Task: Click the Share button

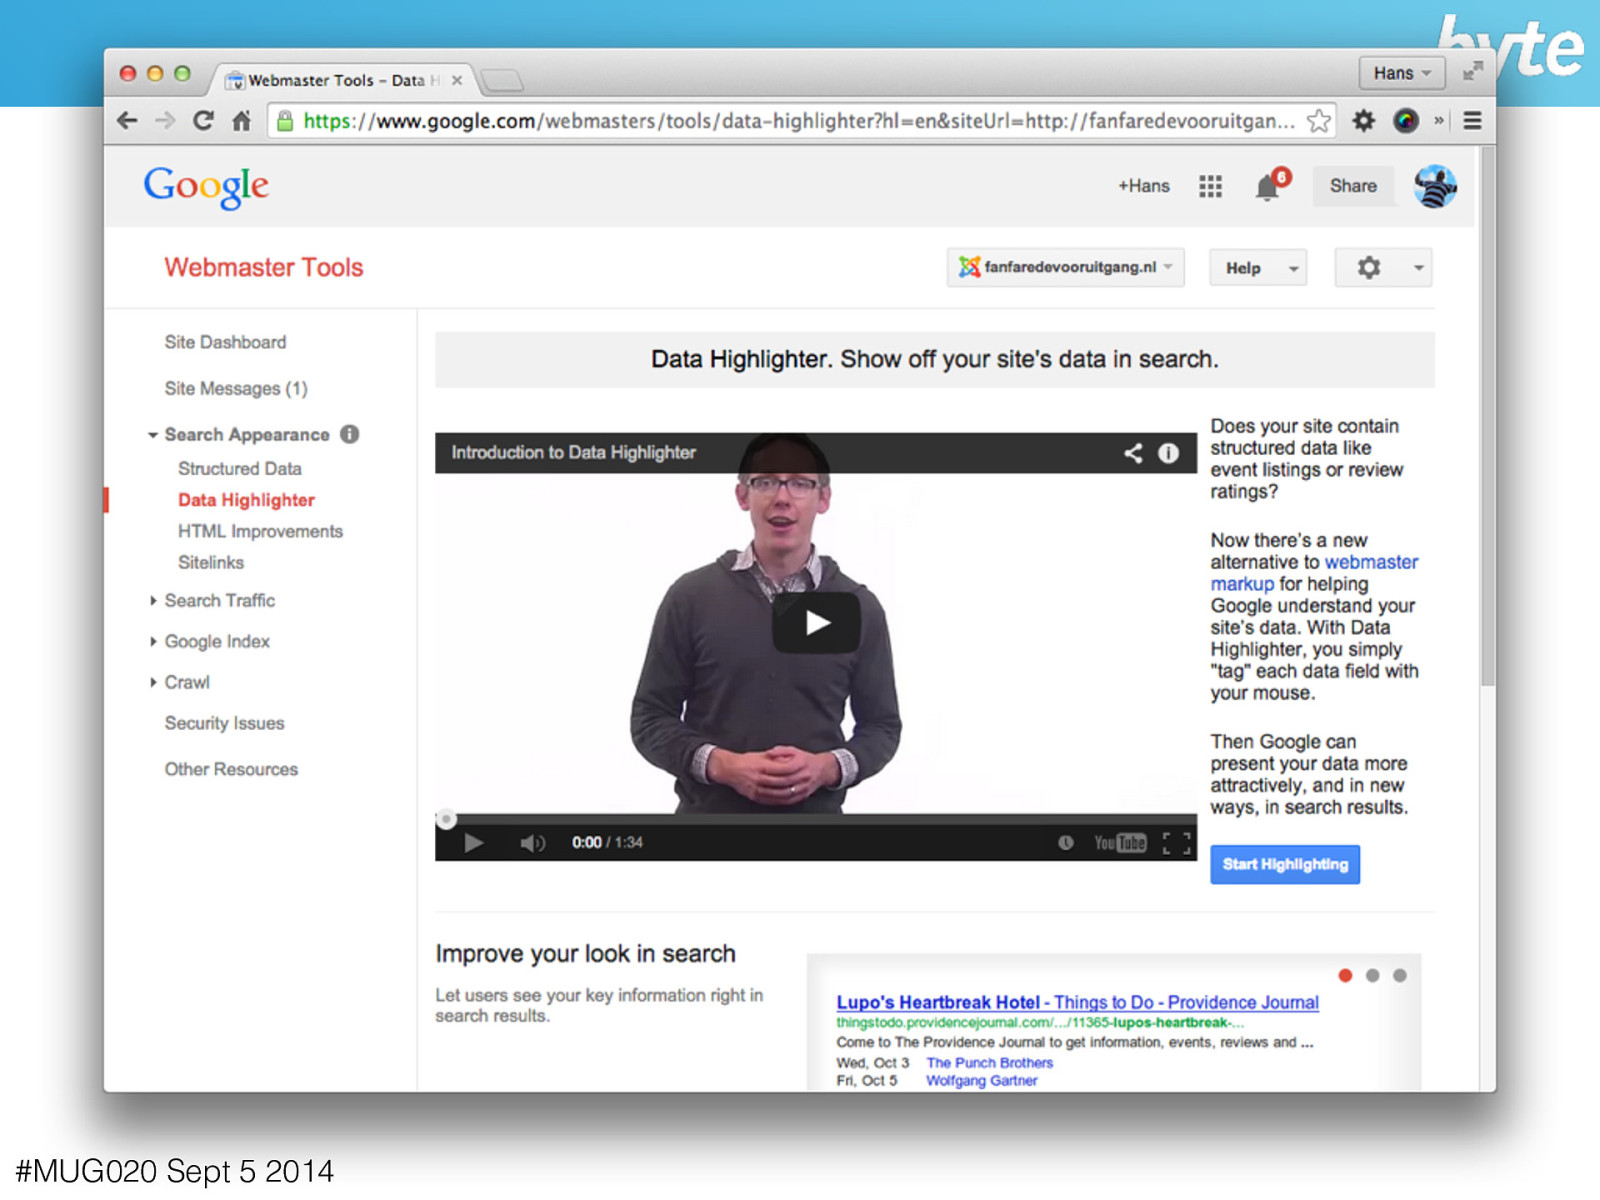Action: click(1353, 186)
